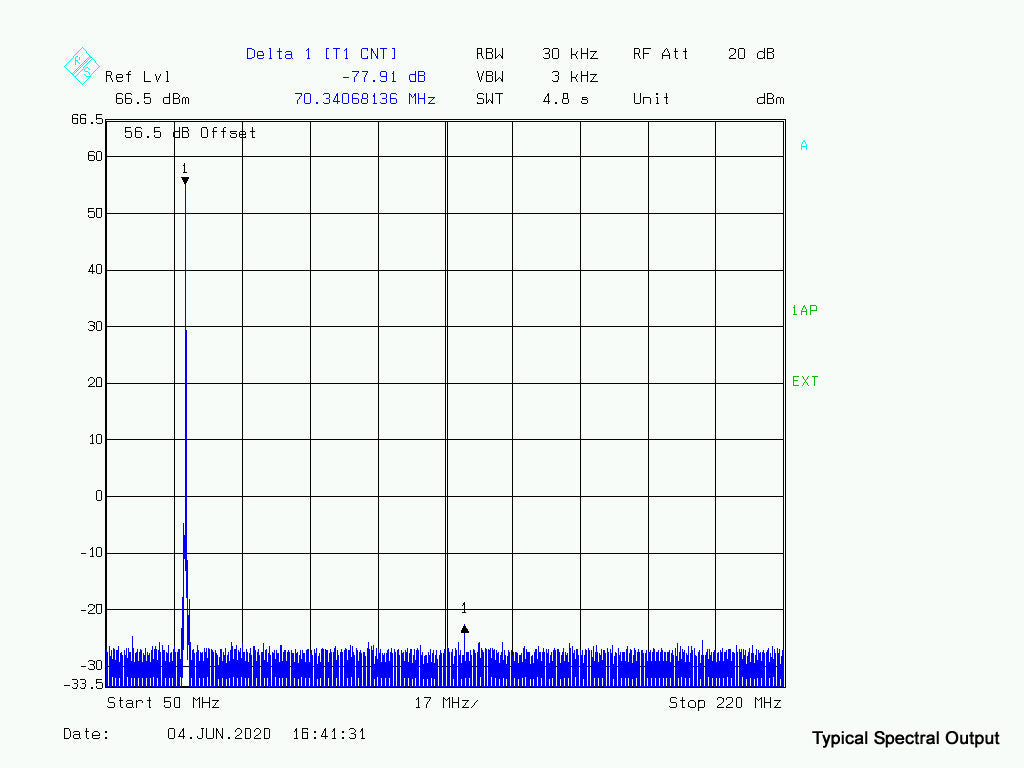The height and width of the screenshot is (768, 1024).
Task: Click the '17 MHz/' span per division label
Action: click(446, 703)
